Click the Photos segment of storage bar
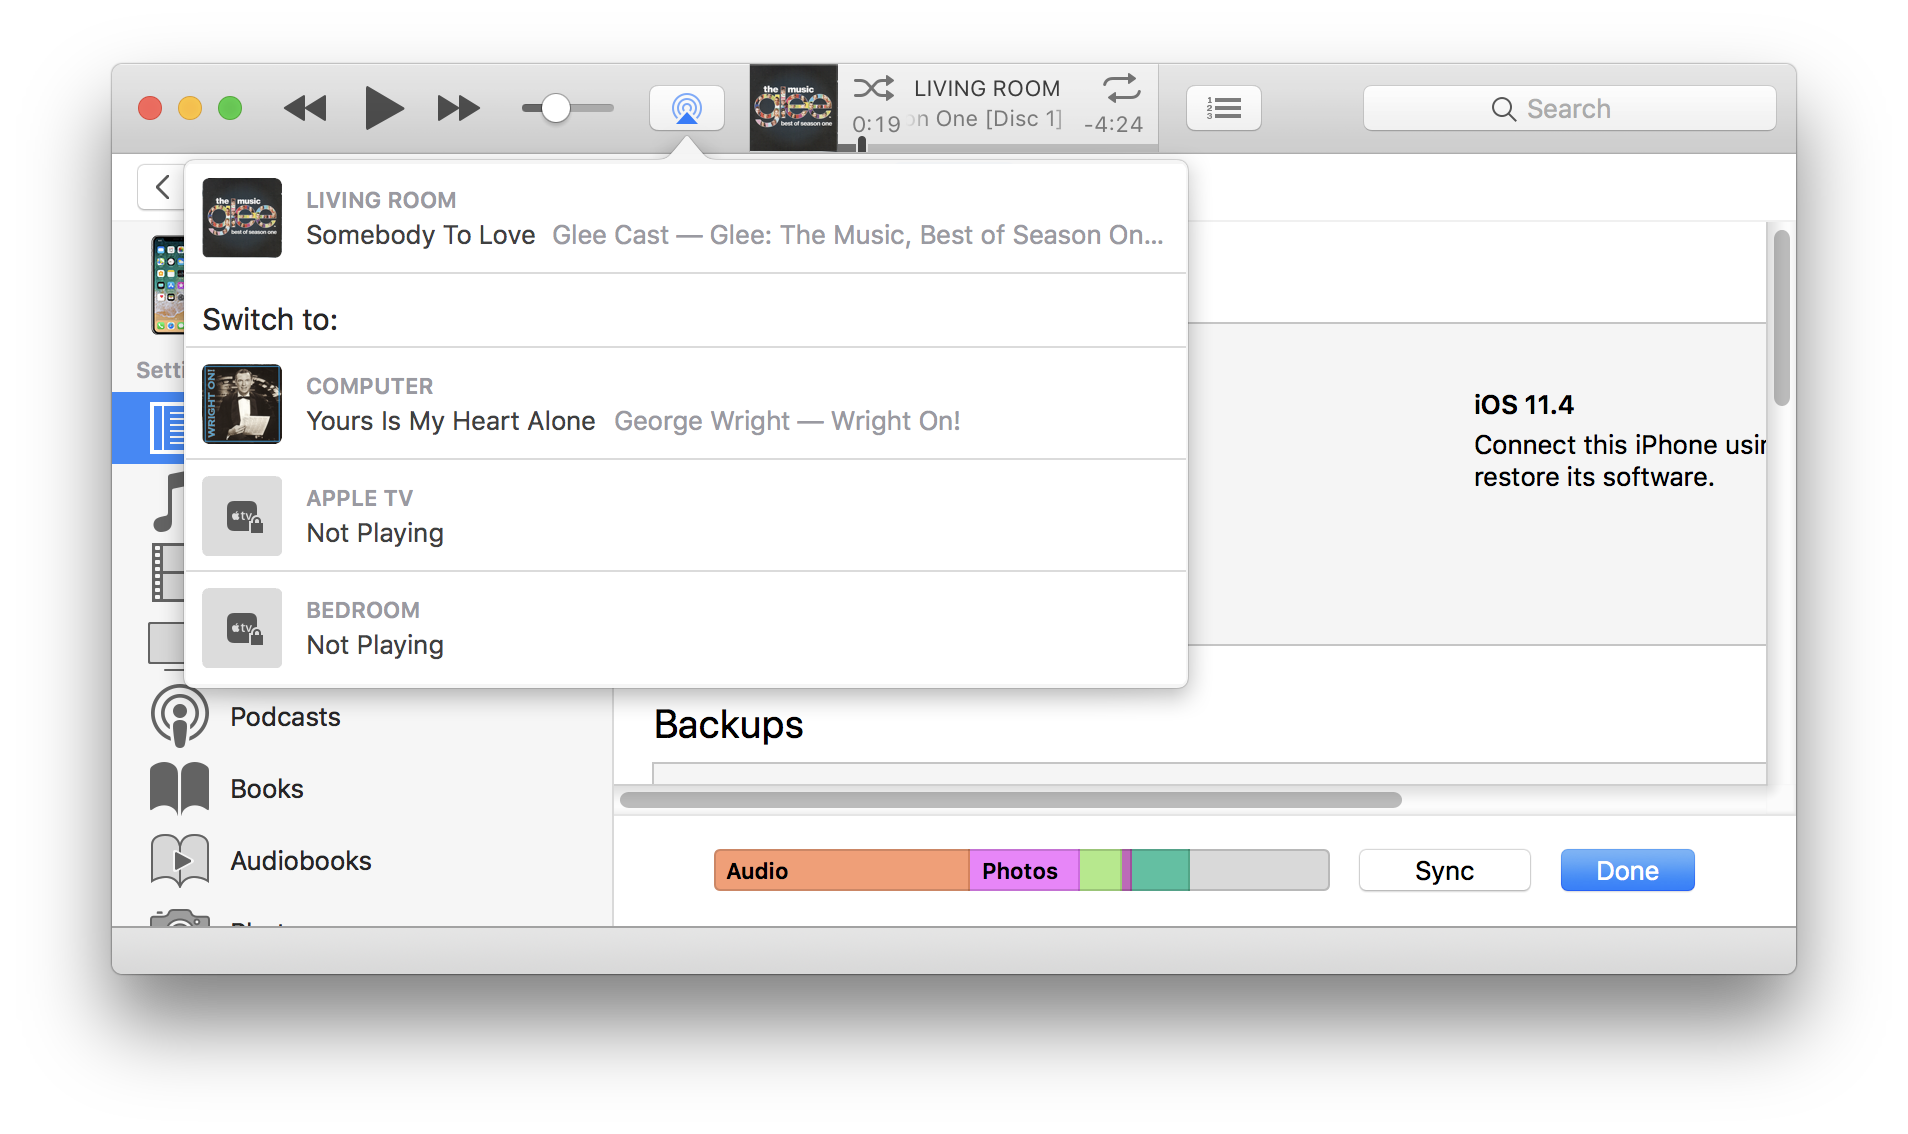The width and height of the screenshot is (1908, 1134). pyautogui.click(x=1024, y=870)
